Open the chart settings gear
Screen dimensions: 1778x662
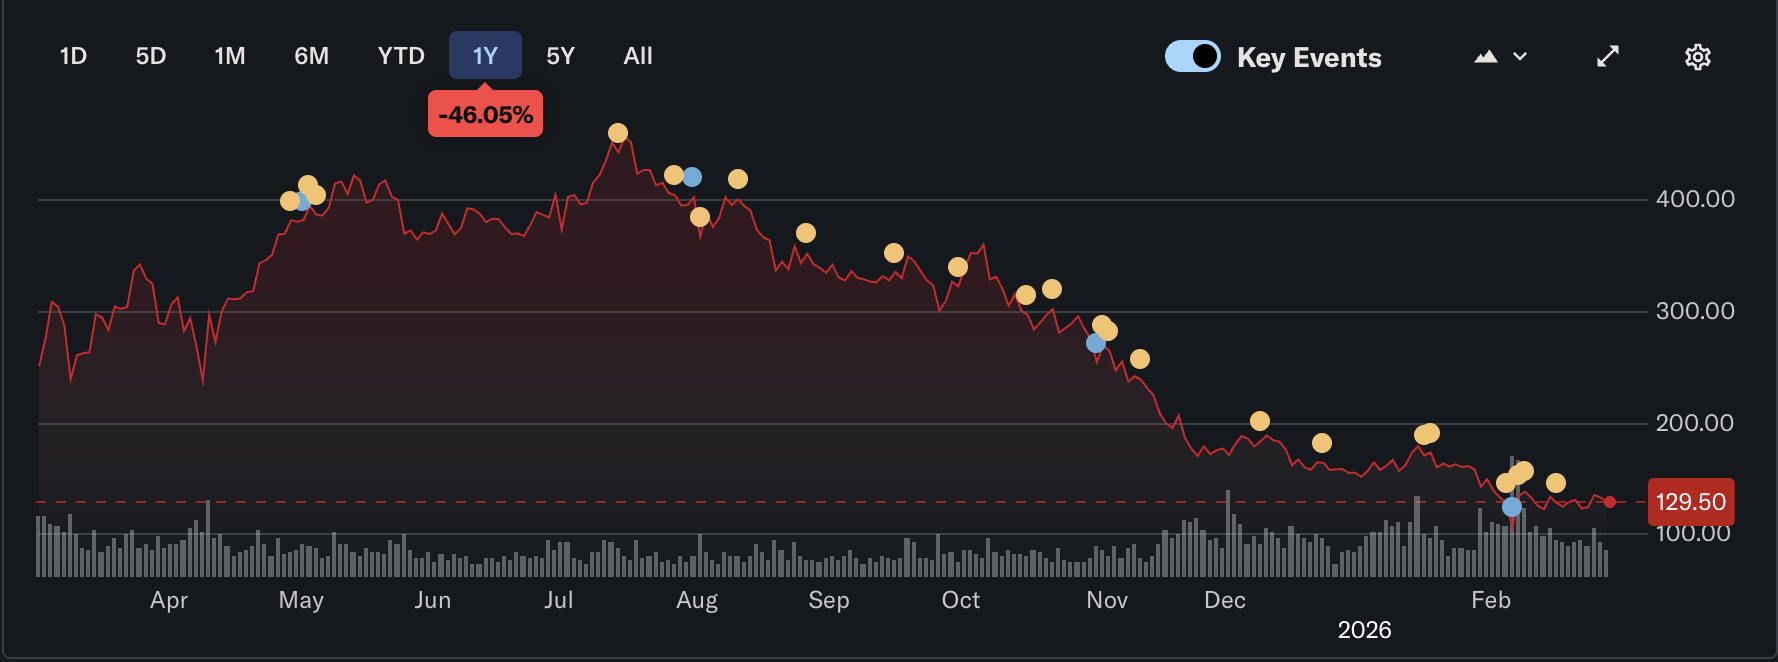point(1697,57)
